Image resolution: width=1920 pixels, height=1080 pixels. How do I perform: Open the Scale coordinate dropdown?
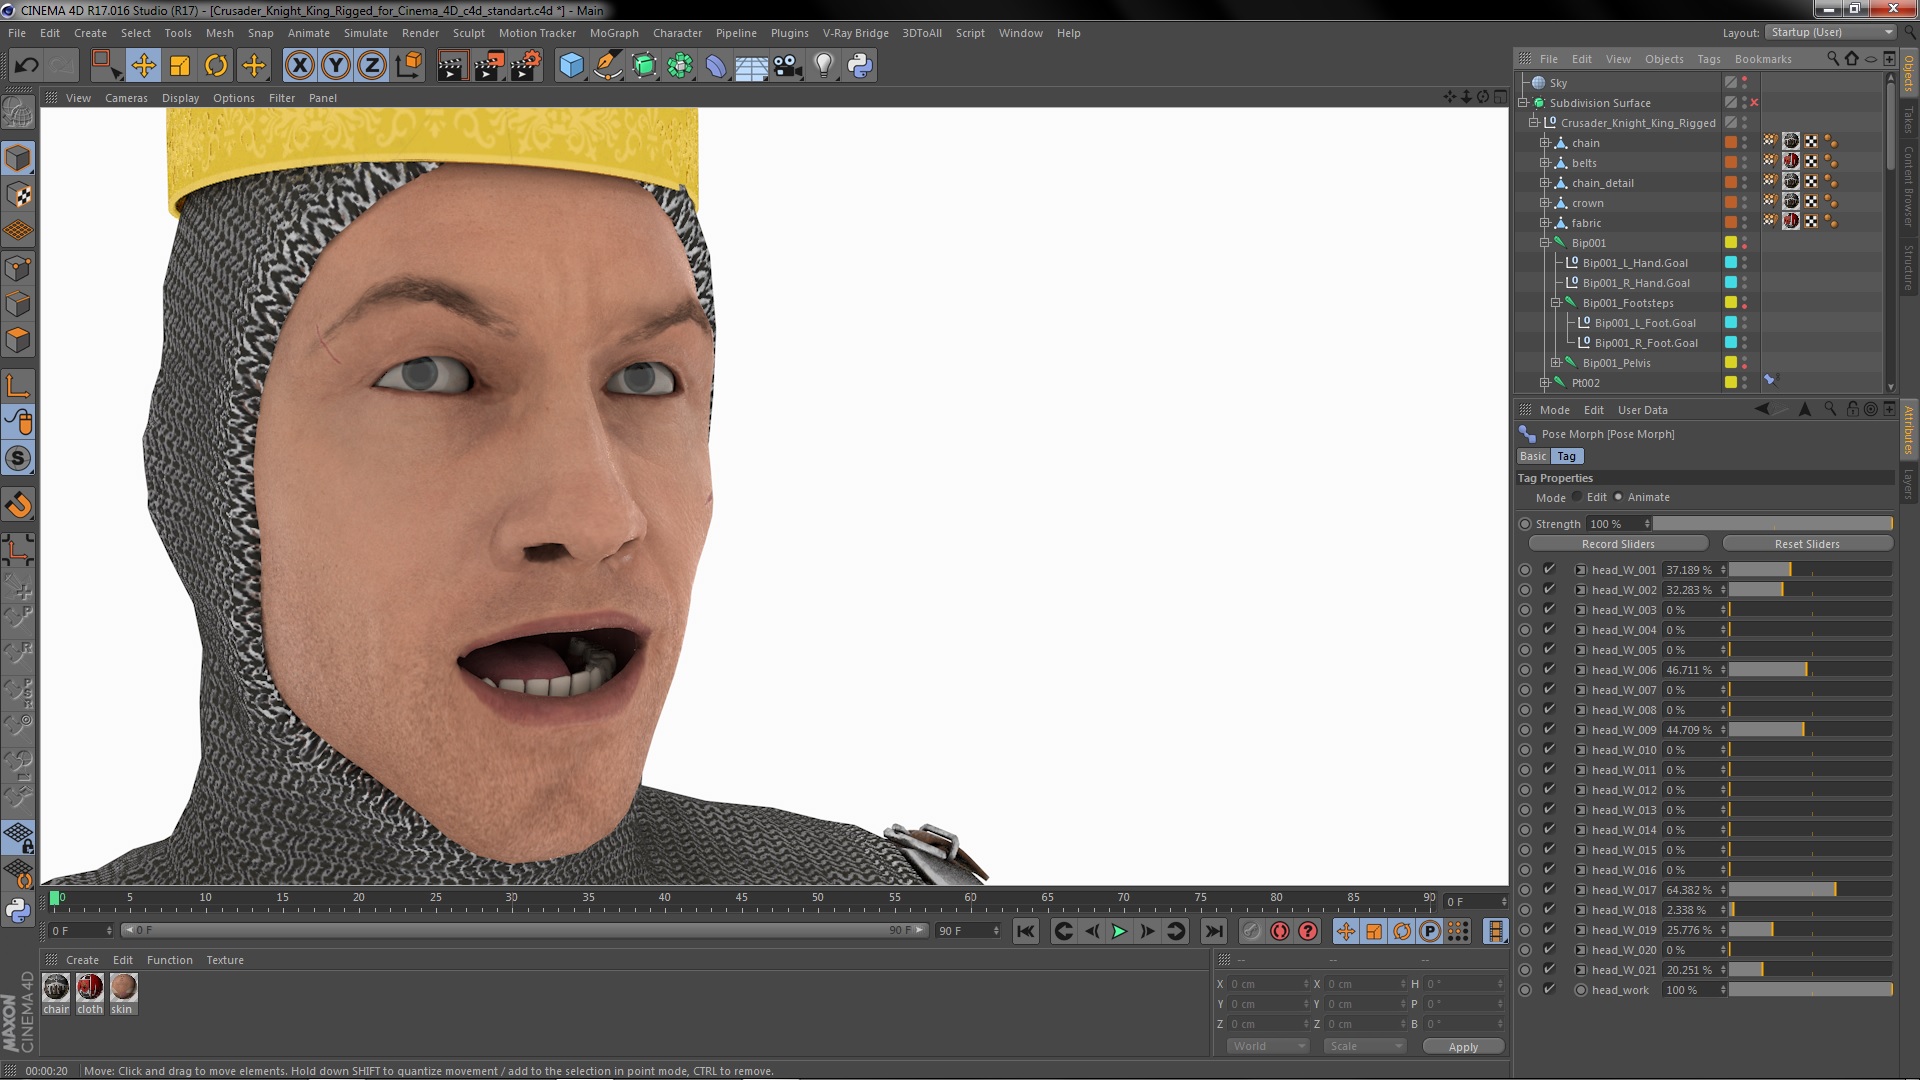click(1364, 1046)
